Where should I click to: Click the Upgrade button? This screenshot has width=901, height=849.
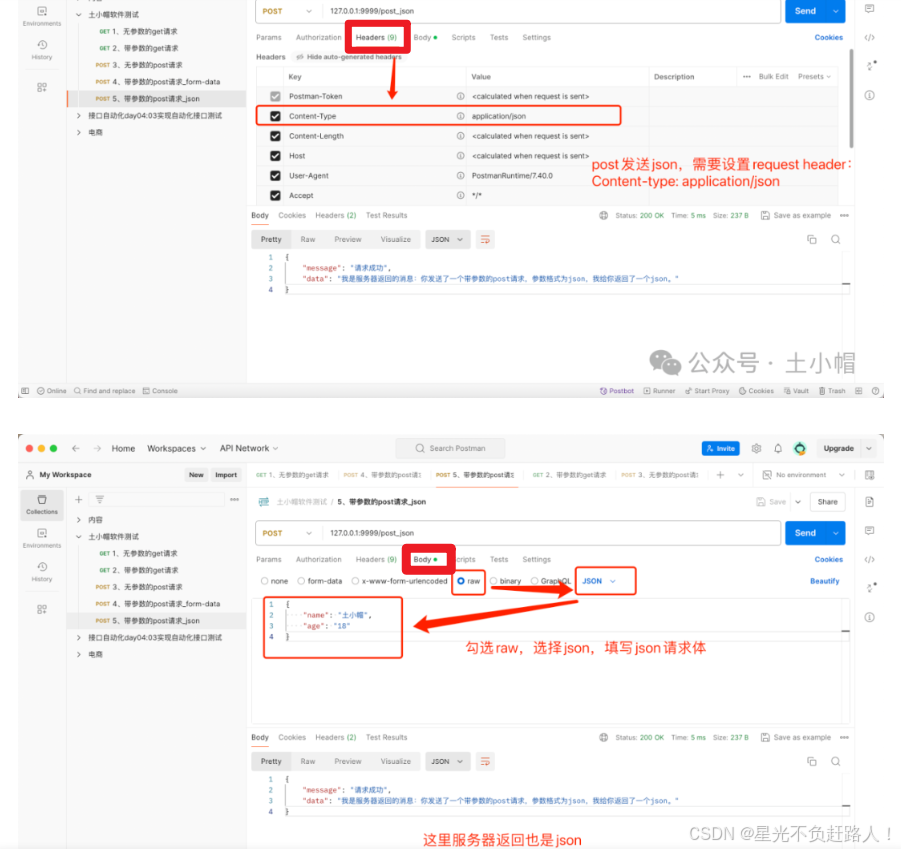pyautogui.click(x=838, y=449)
